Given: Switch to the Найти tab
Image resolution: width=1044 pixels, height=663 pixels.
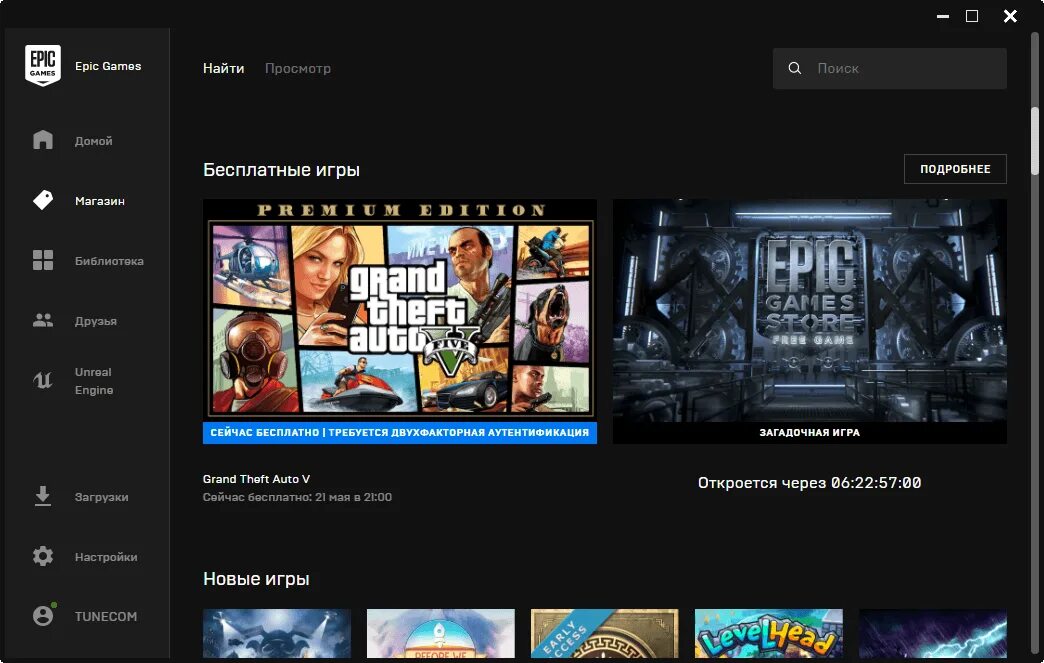Looking at the screenshot, I should tap(224, 68).
